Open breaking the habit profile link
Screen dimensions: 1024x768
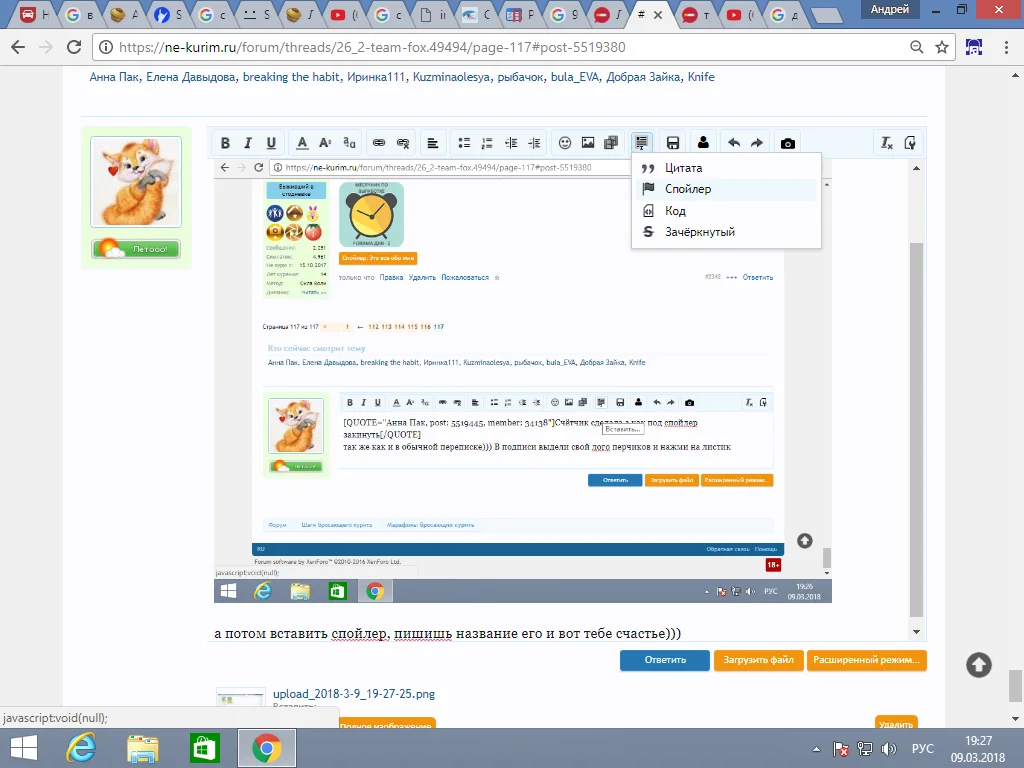click(x=291, y=77)
